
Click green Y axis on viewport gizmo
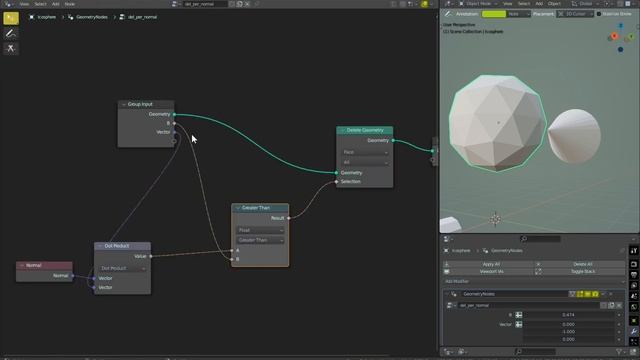point(631,37)
